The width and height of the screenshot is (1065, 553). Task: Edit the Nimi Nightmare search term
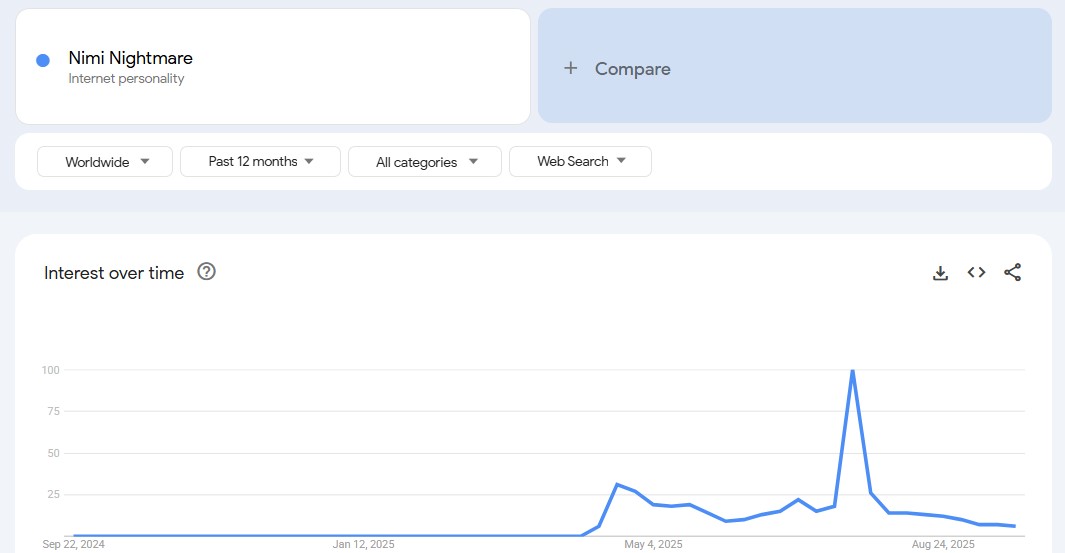pos(131,58)
